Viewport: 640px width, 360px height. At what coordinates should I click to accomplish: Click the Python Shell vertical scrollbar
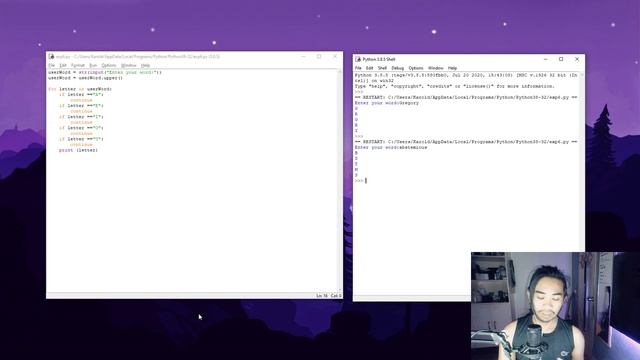click(x=582, y=163)
